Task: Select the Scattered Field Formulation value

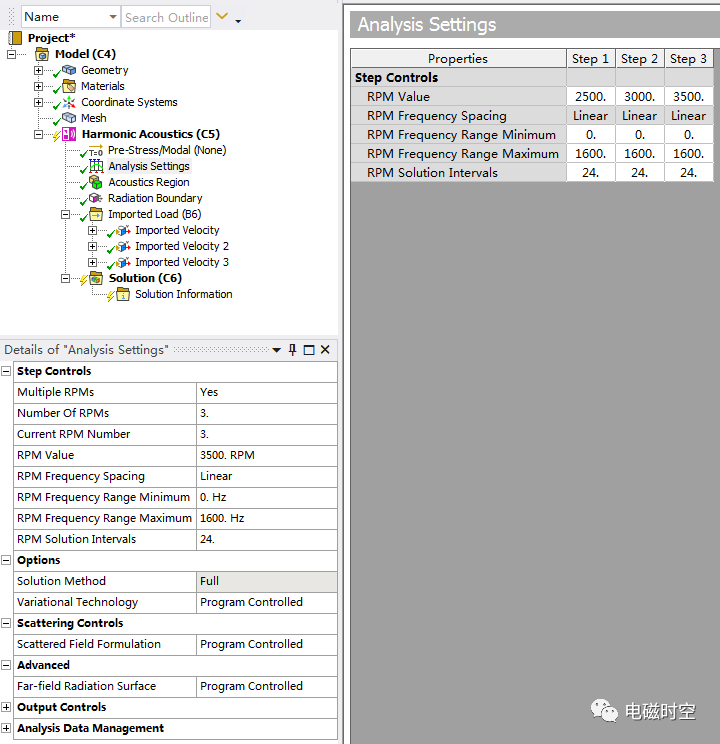Action: (267, 644)
